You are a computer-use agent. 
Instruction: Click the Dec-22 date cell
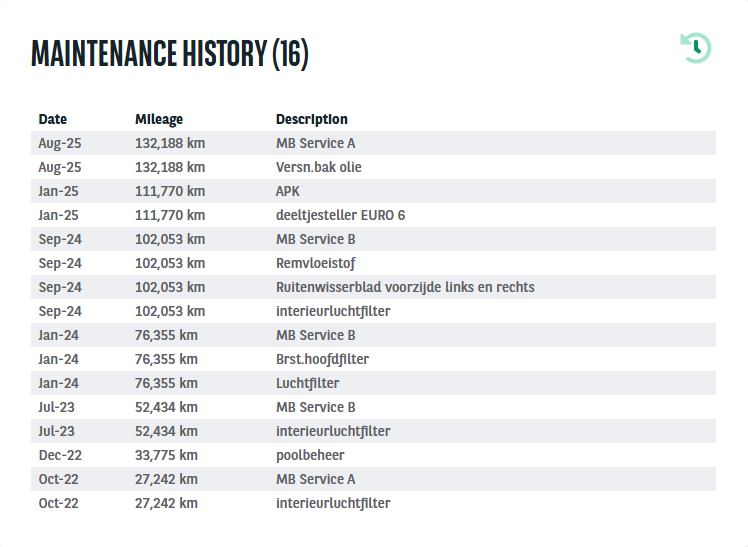pos(60,455)
